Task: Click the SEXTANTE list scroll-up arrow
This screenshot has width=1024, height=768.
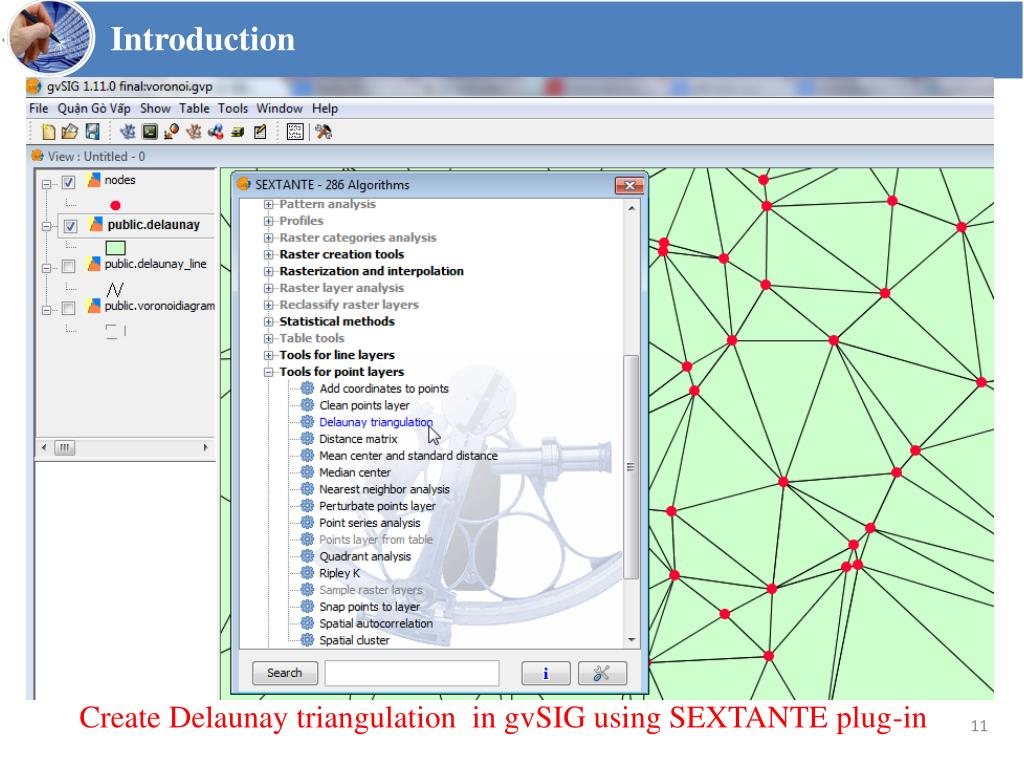Action: click(x=632, y=208)
